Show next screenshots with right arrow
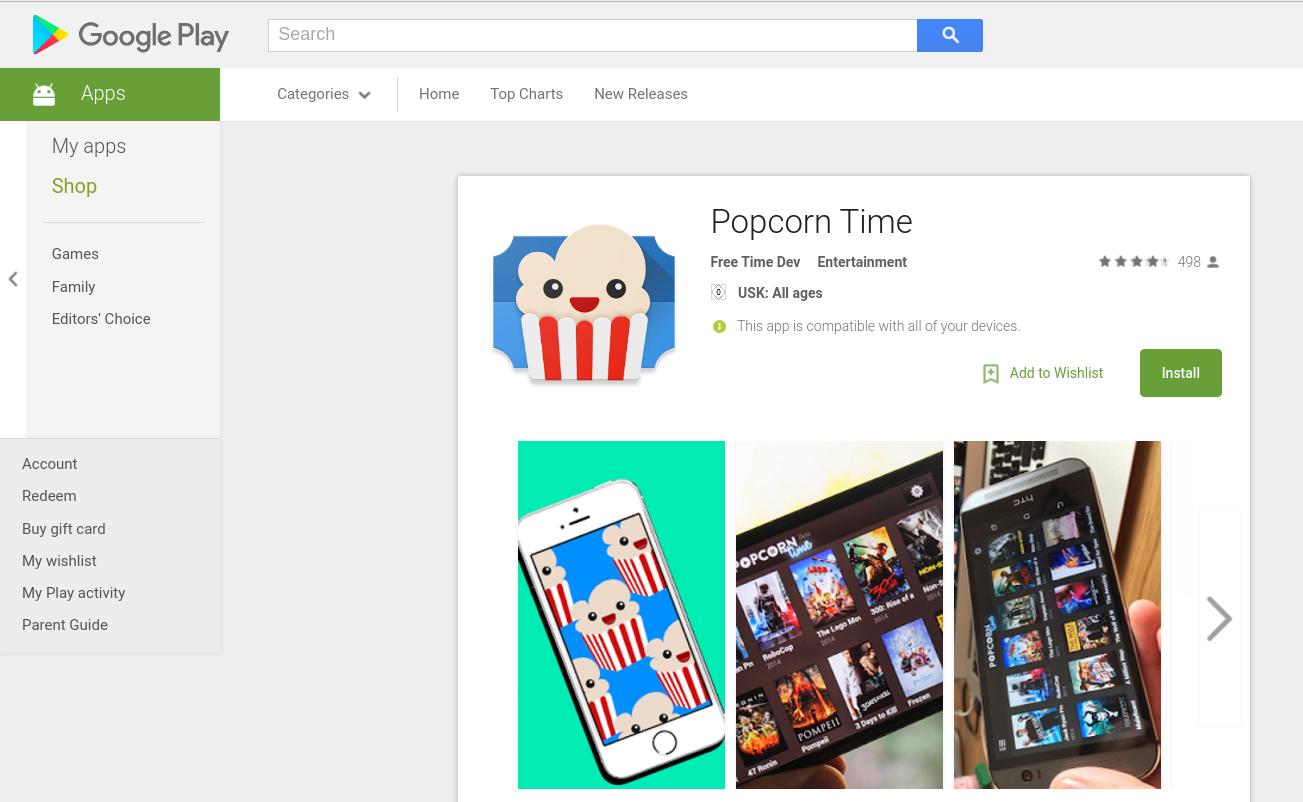The height and width of the screenshot is (802, 1303). 1219,618
